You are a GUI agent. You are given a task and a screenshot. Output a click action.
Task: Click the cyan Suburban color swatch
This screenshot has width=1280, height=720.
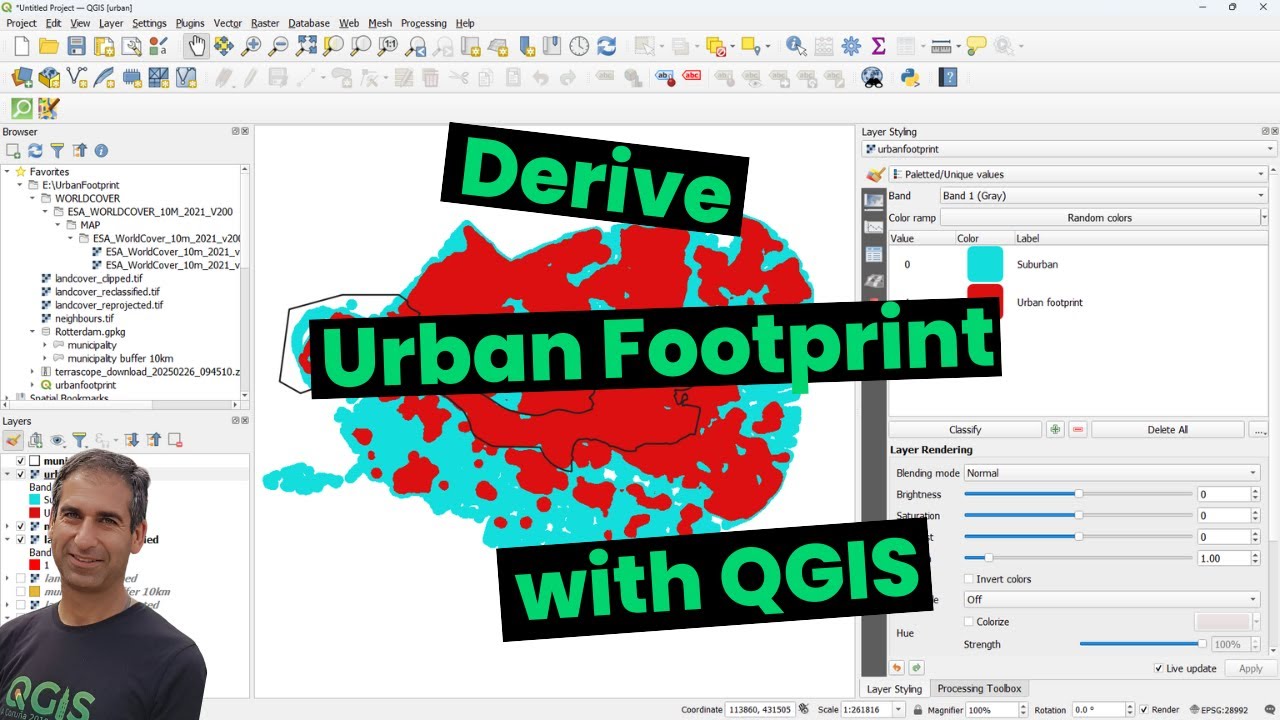985,264
